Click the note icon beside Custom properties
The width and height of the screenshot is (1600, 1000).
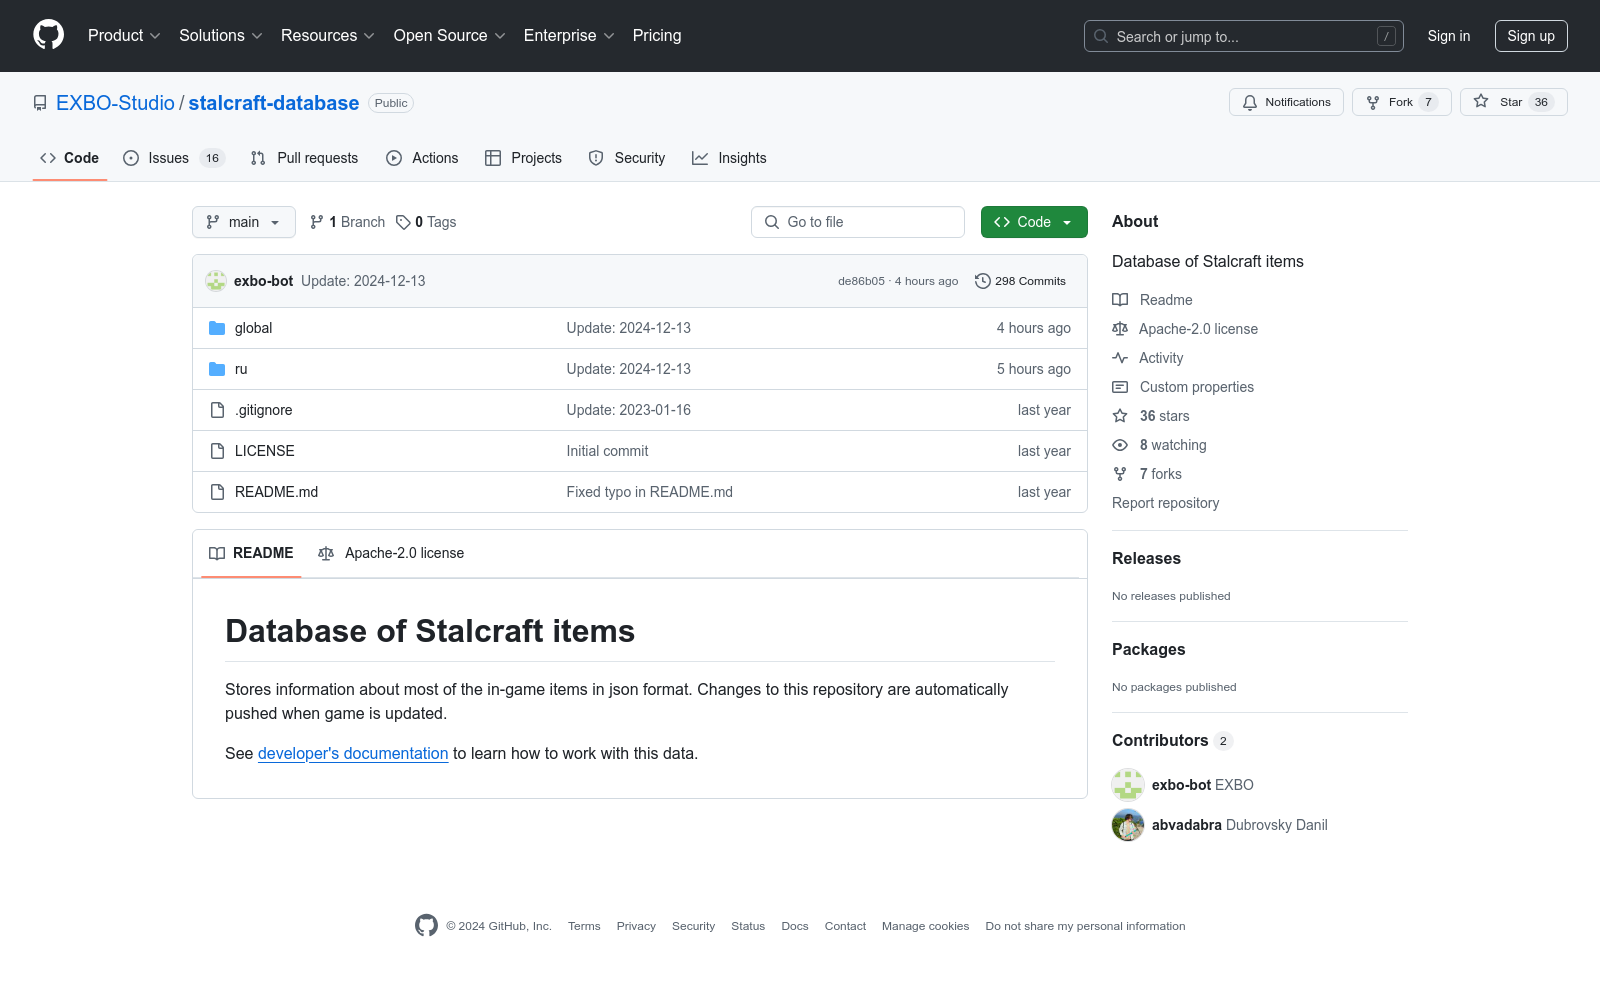[1120, 387]
